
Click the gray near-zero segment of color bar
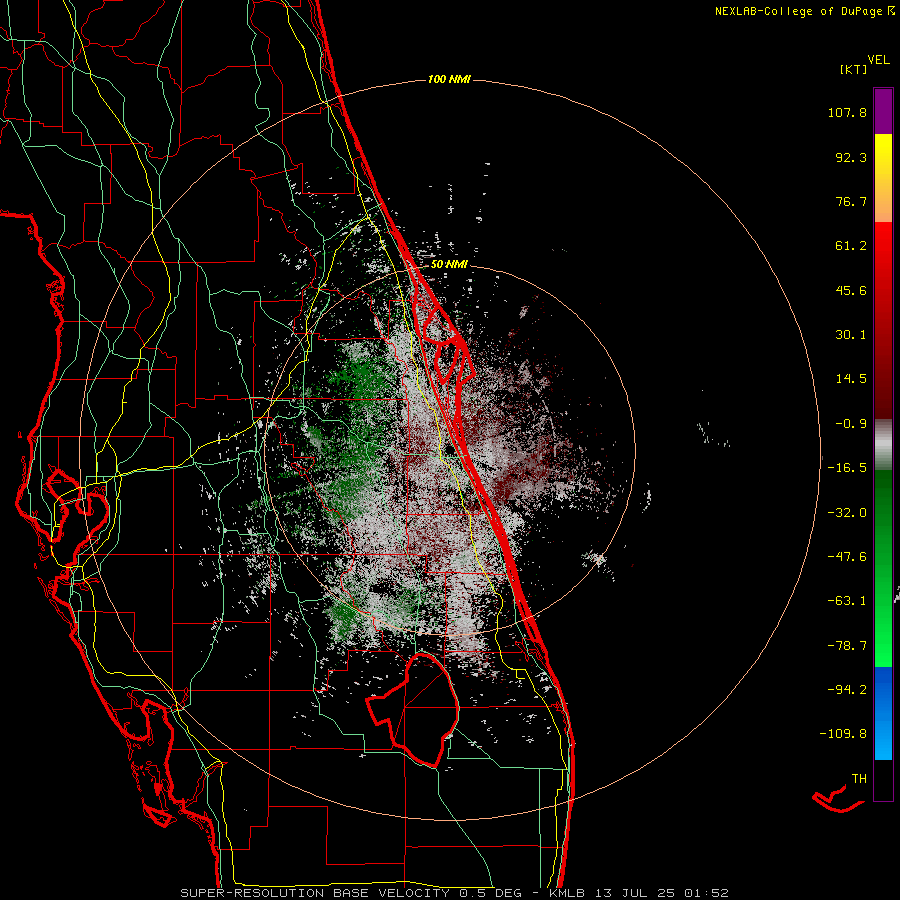pyautogui.click(x=883, y=445)
